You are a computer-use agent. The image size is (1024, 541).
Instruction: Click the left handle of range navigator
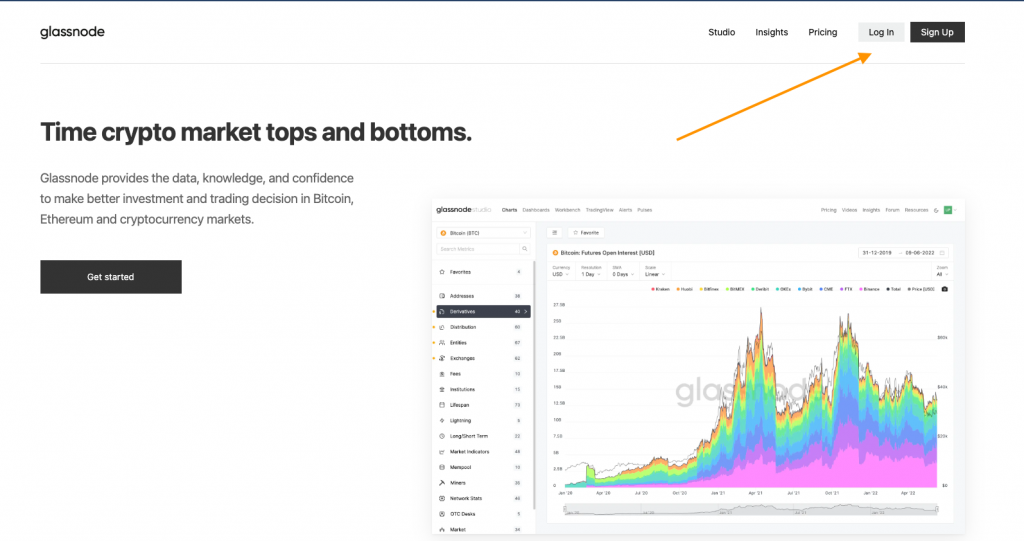pyautogui.click(x=564, y=509)
